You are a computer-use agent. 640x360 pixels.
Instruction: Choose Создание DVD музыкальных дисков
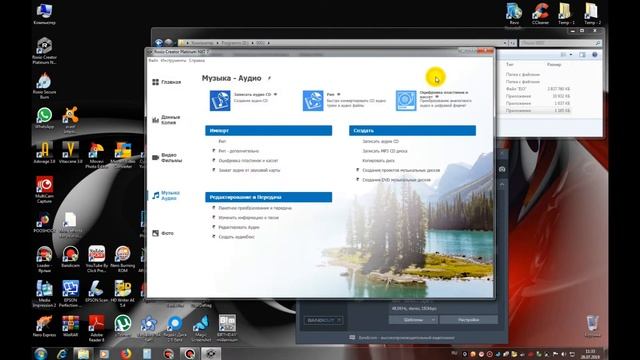pyautogui.click(x=396, y=180)
